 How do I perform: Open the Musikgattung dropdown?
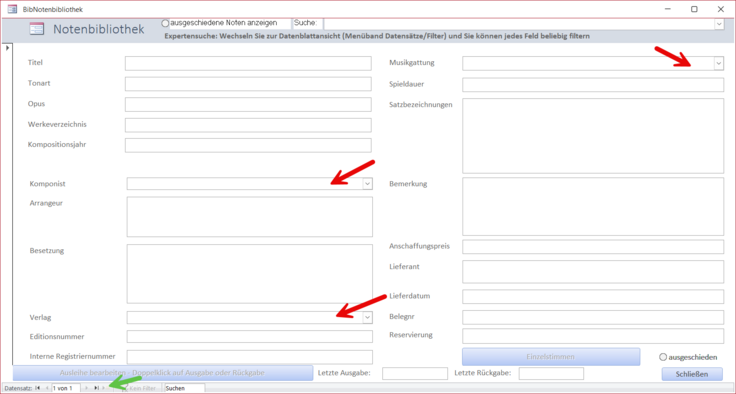(719, 63)
